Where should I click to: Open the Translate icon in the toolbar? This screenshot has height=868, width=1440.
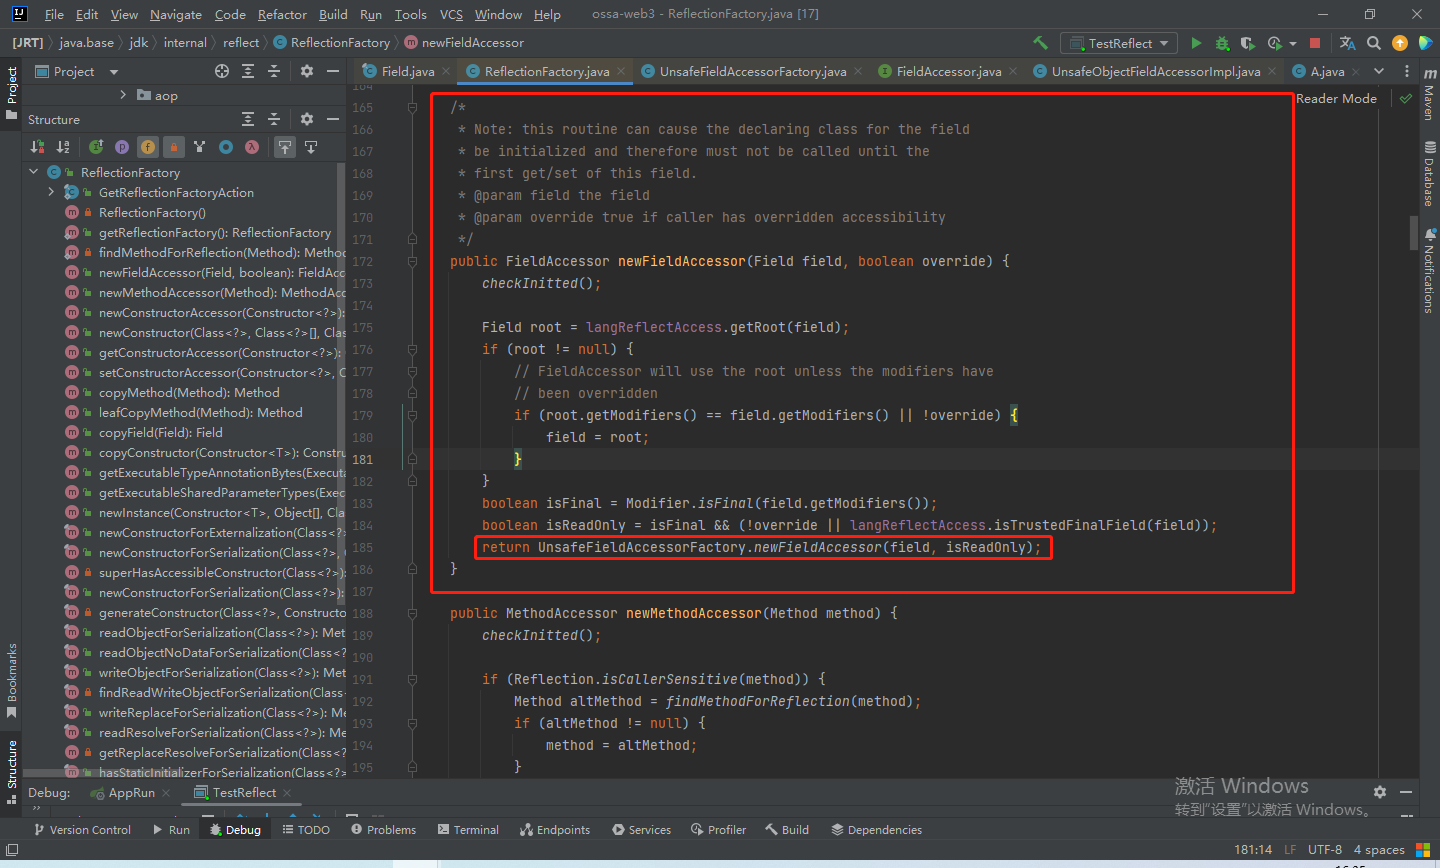pos(1347,43)
